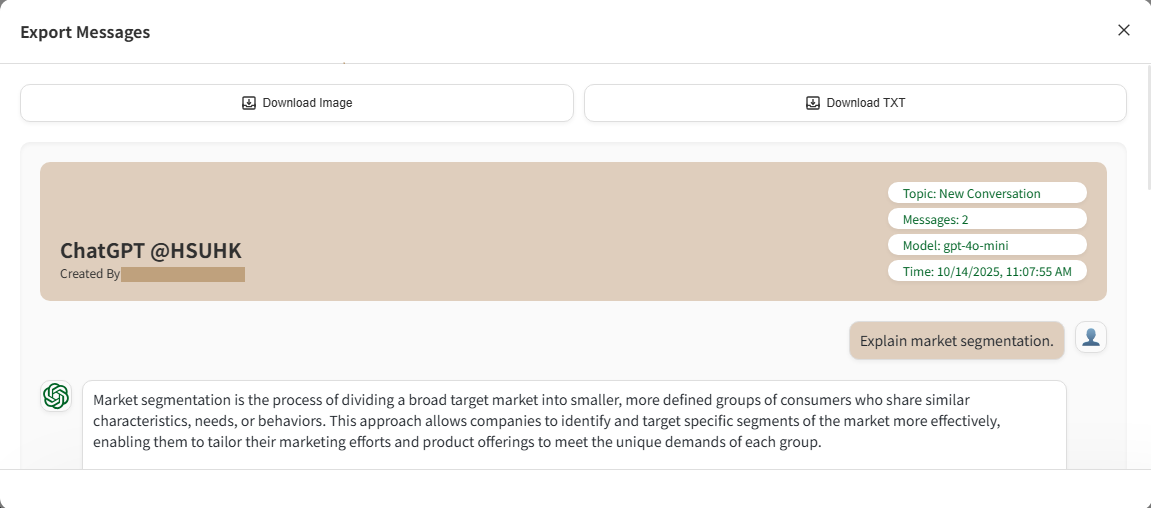Image resolution: width=1151 pixels, height=508 pixels.
Task: Click the redacted creator name block
Action: coord(183,274)
